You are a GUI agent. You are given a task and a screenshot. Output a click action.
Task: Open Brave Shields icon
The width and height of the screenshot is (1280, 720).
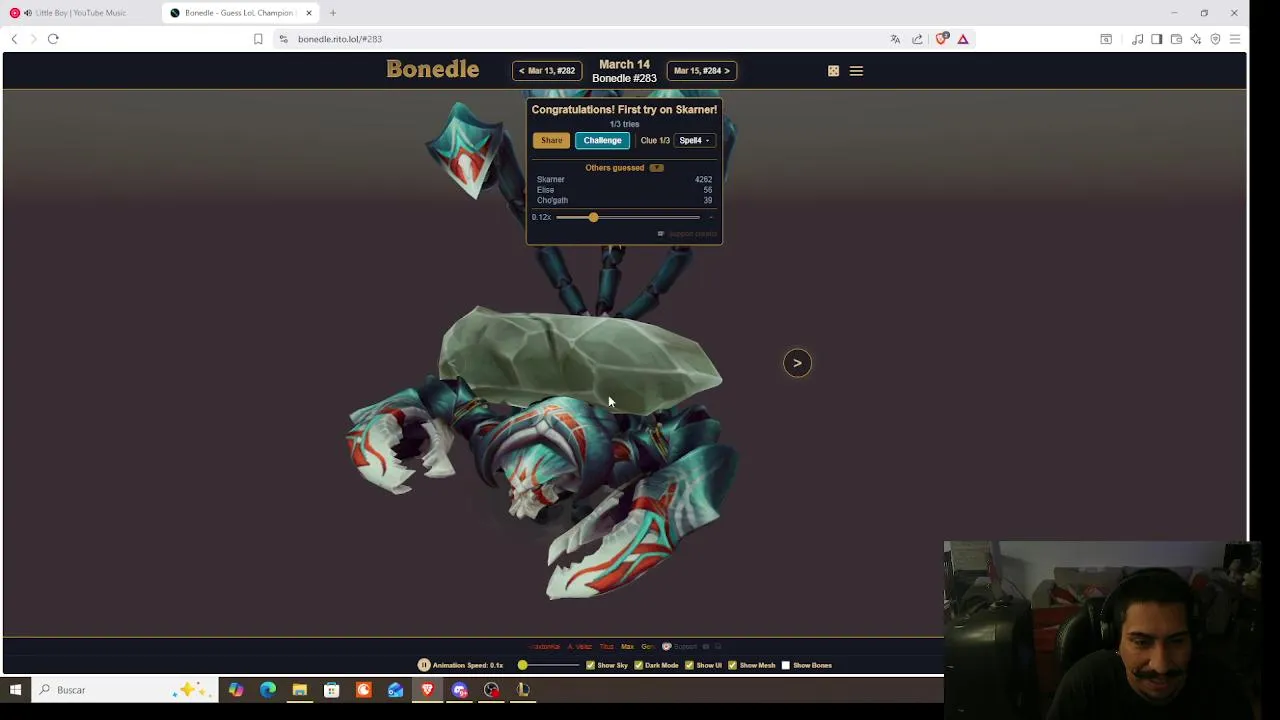click(x=941, y=39)
